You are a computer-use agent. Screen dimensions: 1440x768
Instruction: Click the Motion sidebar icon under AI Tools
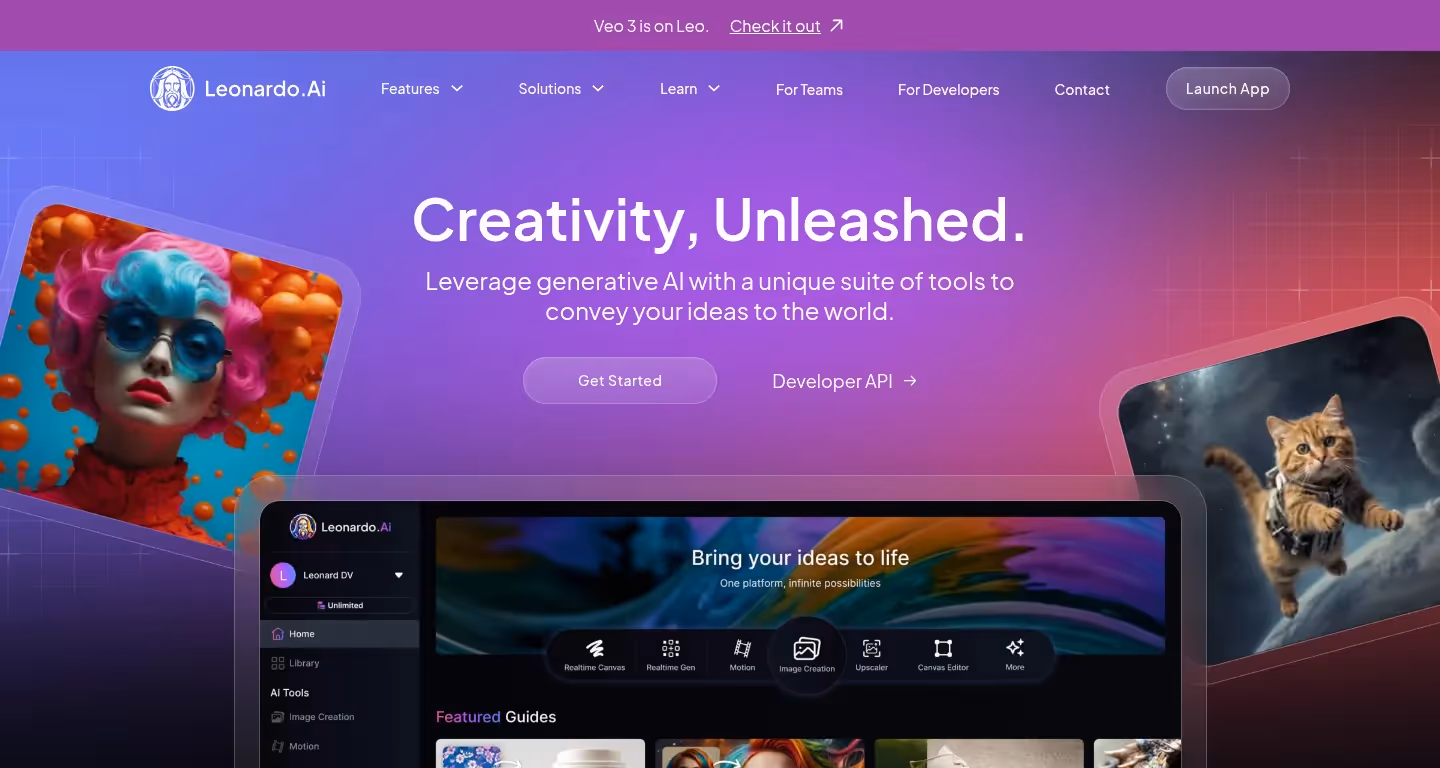point(277,746)
